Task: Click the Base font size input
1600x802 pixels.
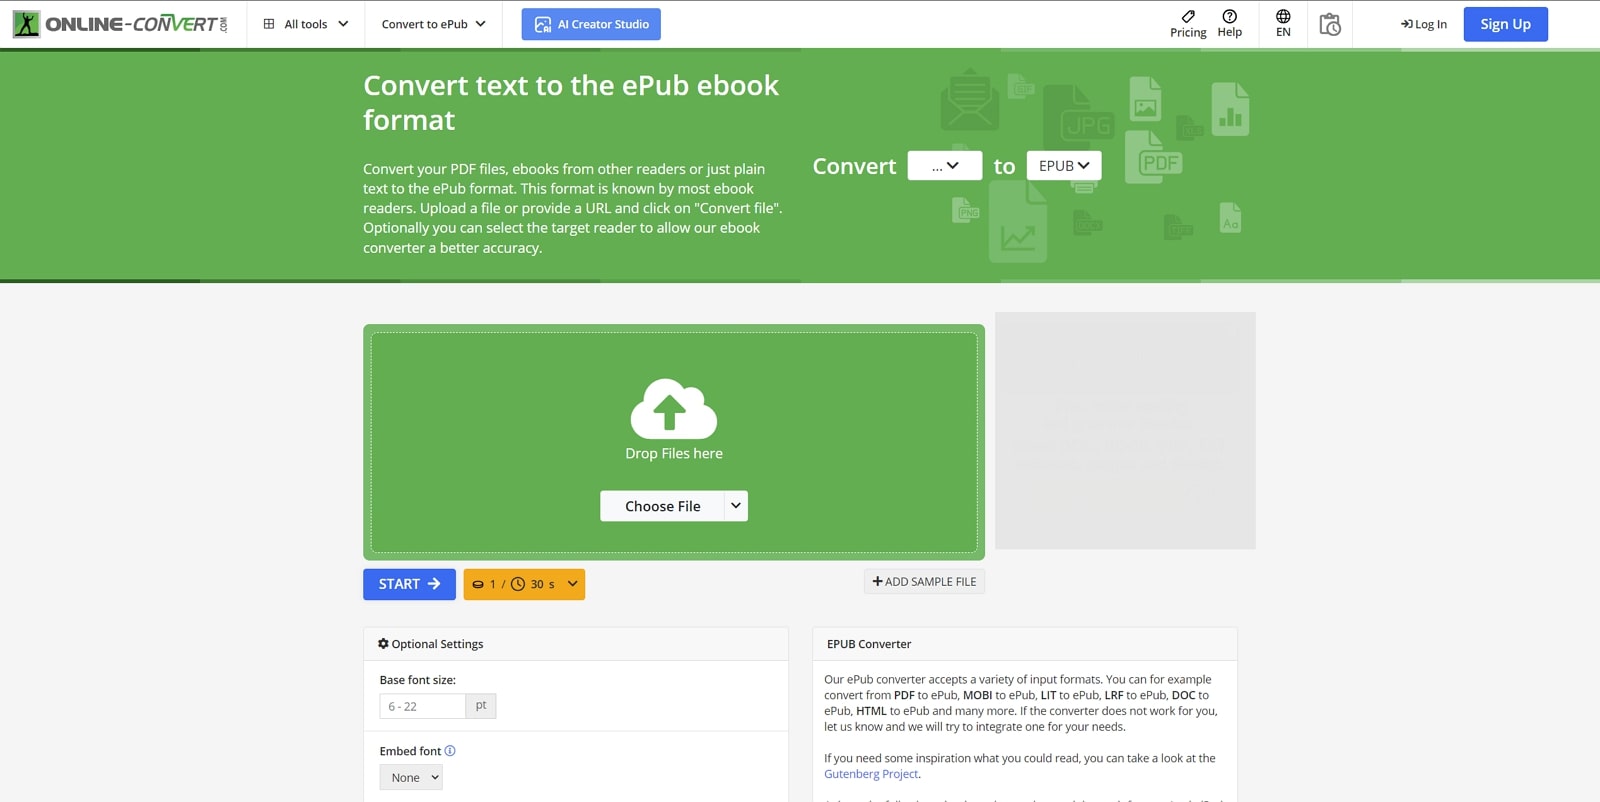Action: [422, 706]
